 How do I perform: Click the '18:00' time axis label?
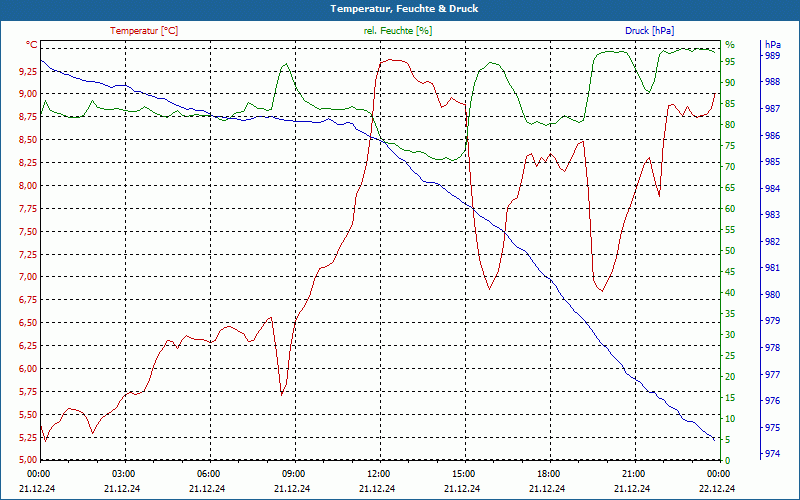pyautogui.click(x=548, y=474)
